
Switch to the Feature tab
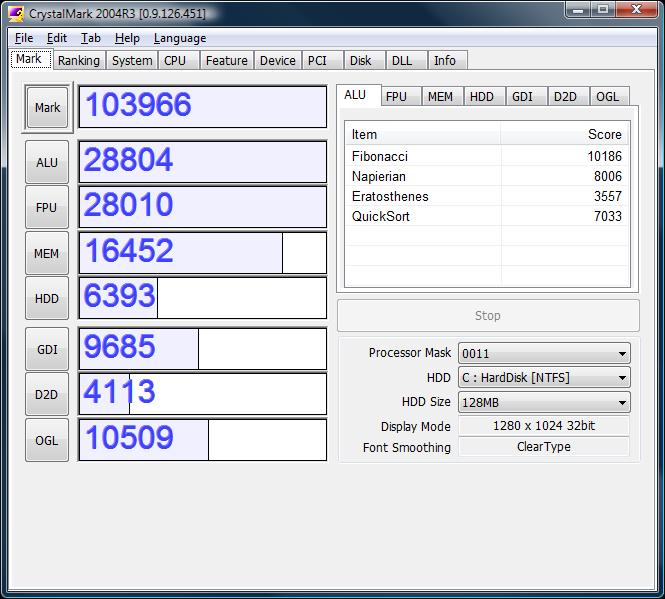coord(226,61)
